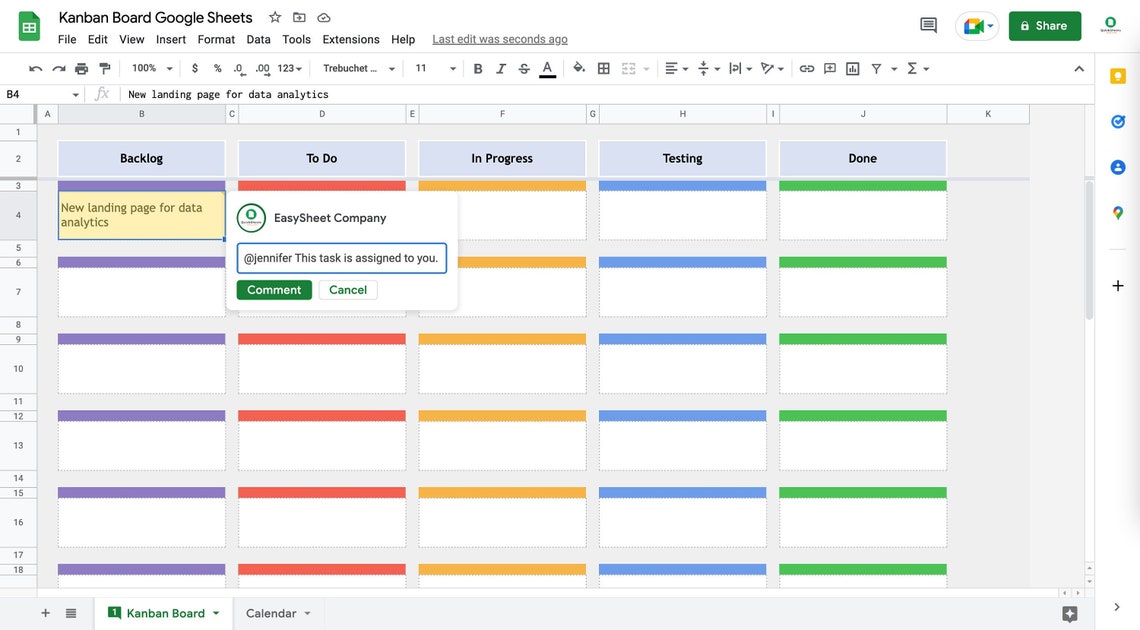Screen dimensions: 1140x630
Task: Open the Borders tool
Action: coord(603,68)
